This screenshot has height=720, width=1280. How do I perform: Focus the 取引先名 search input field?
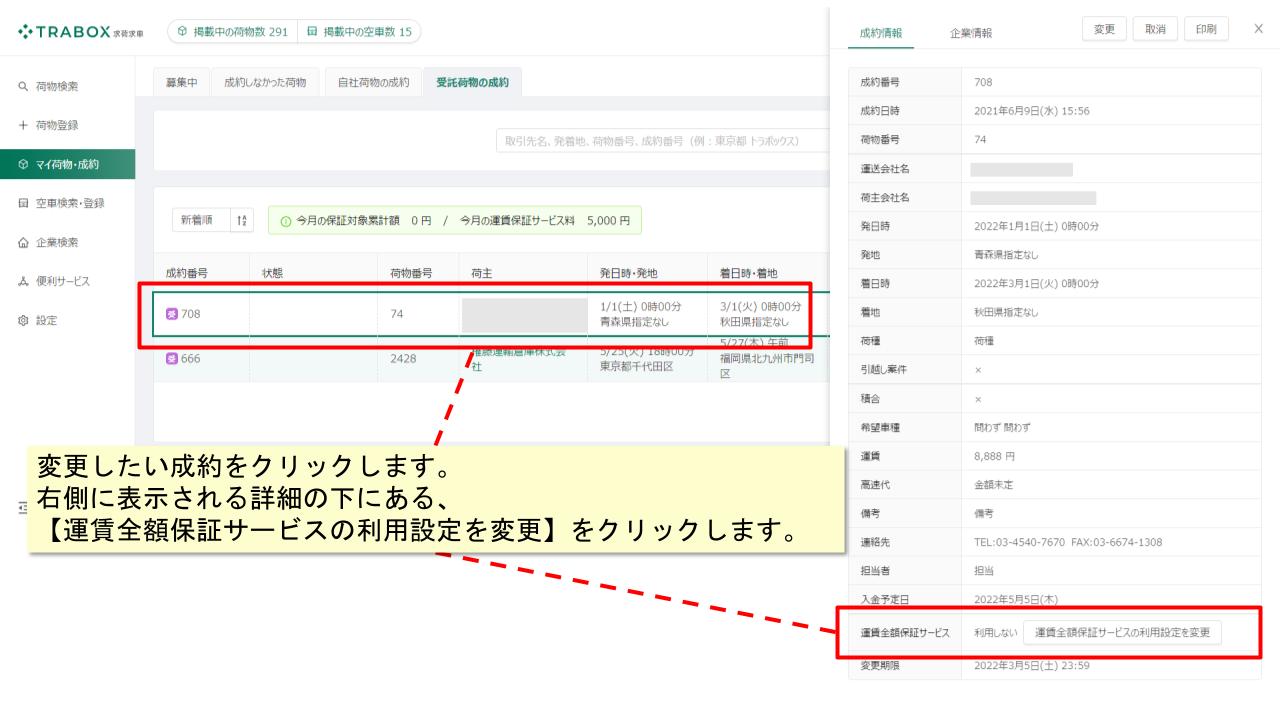tap(662, 141)
